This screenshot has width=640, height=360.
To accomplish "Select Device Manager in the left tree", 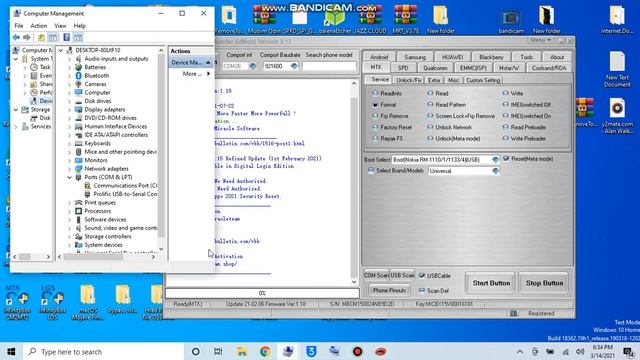I will click(42, 101).
